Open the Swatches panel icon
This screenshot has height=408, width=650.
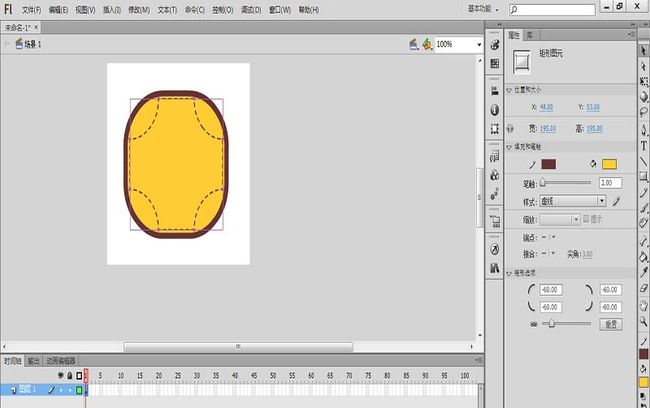[x=495, y=63]
